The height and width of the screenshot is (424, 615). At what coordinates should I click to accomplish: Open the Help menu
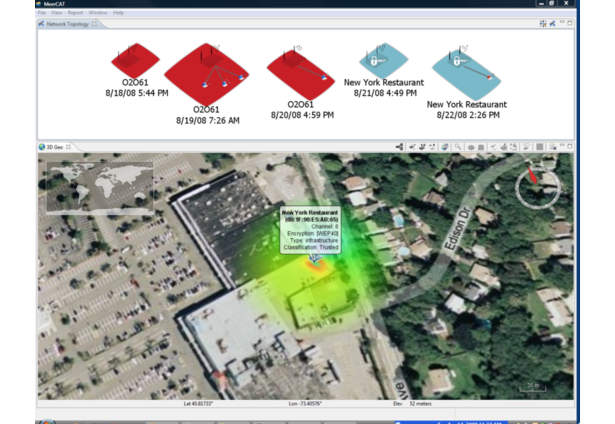(x=118, y=13)
